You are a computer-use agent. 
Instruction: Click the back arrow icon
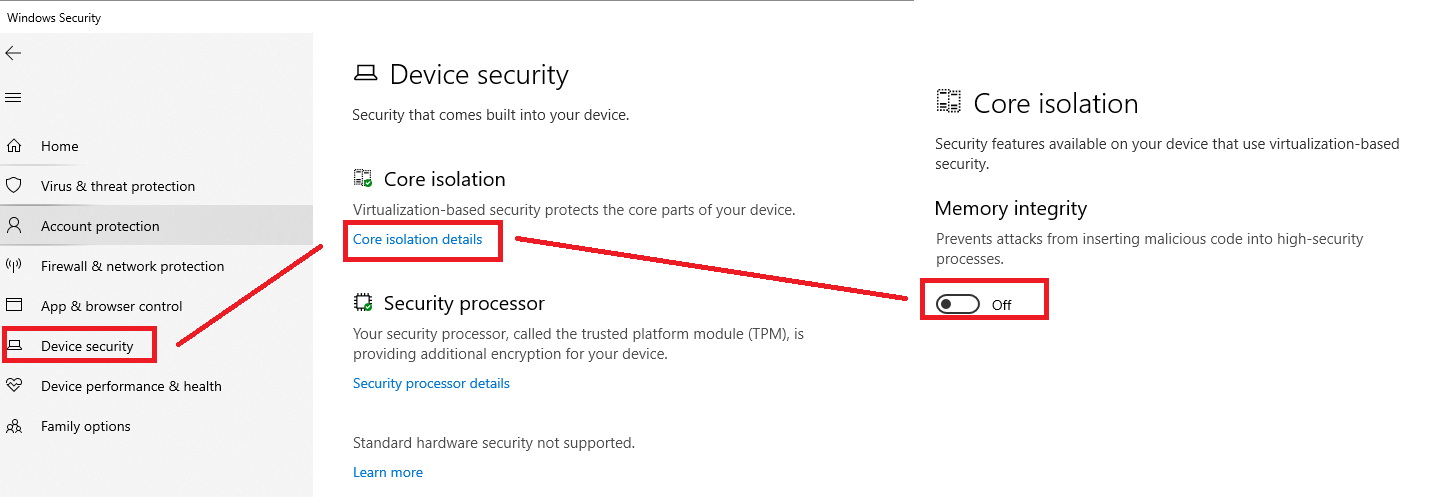point(14,53)
